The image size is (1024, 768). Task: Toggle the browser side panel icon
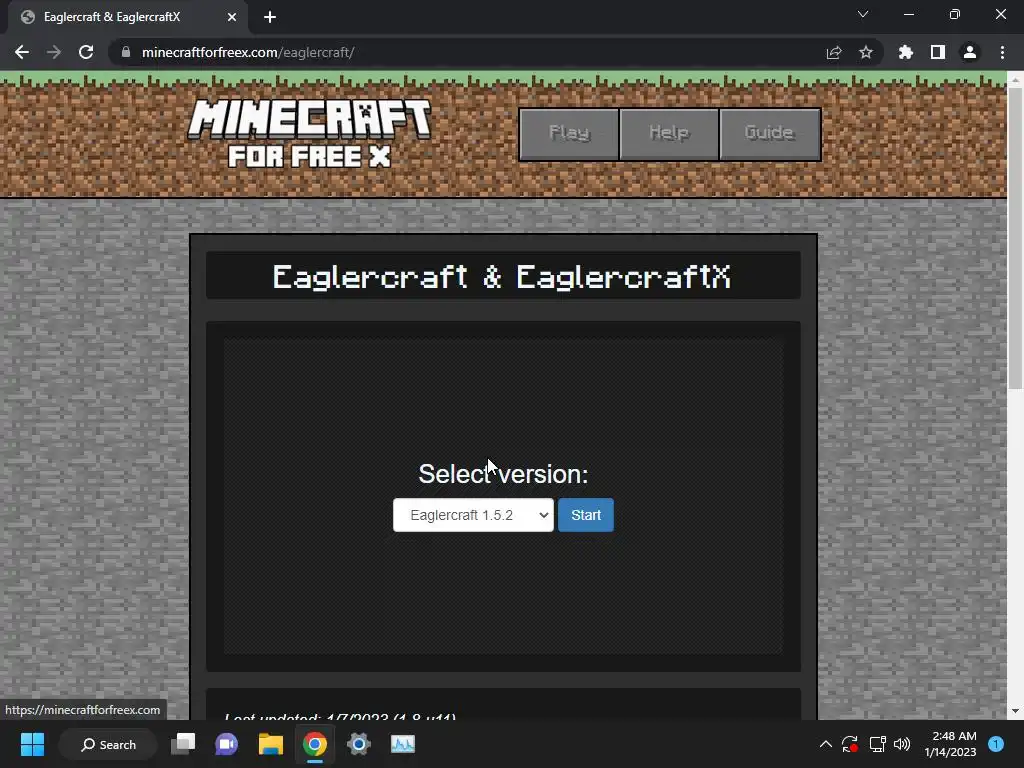pyautogui.click(x=938, y=52)
